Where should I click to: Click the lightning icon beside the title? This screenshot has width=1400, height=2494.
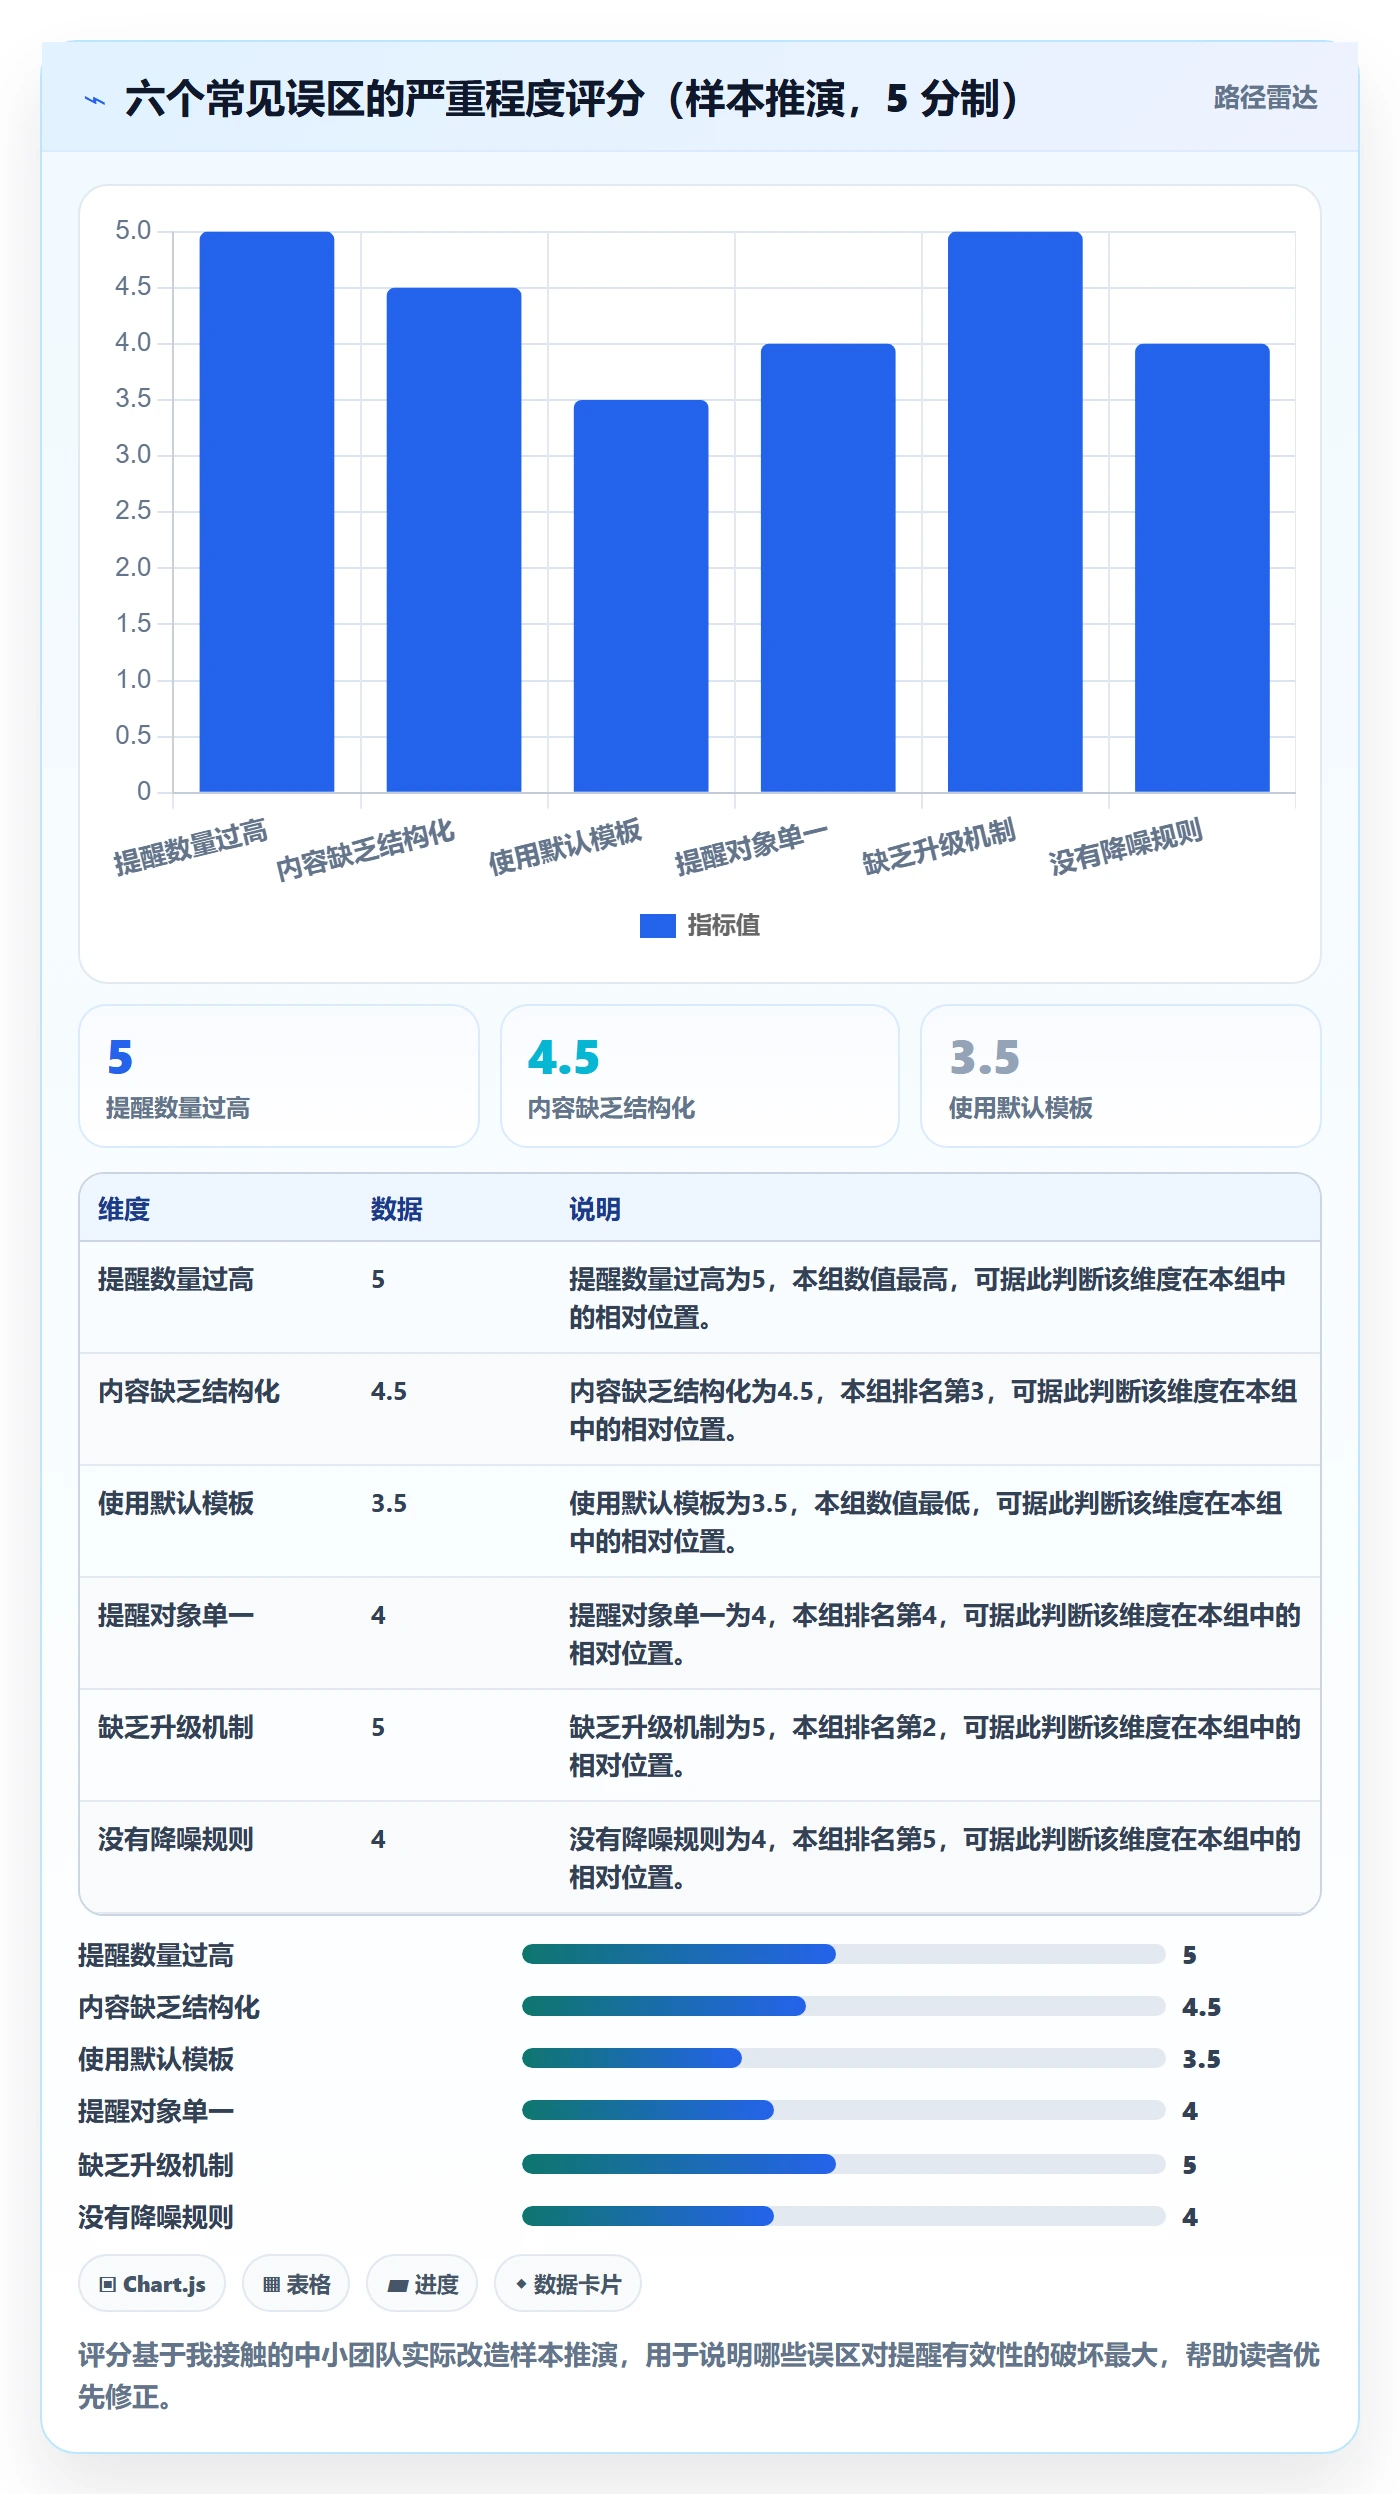[95, 100]
